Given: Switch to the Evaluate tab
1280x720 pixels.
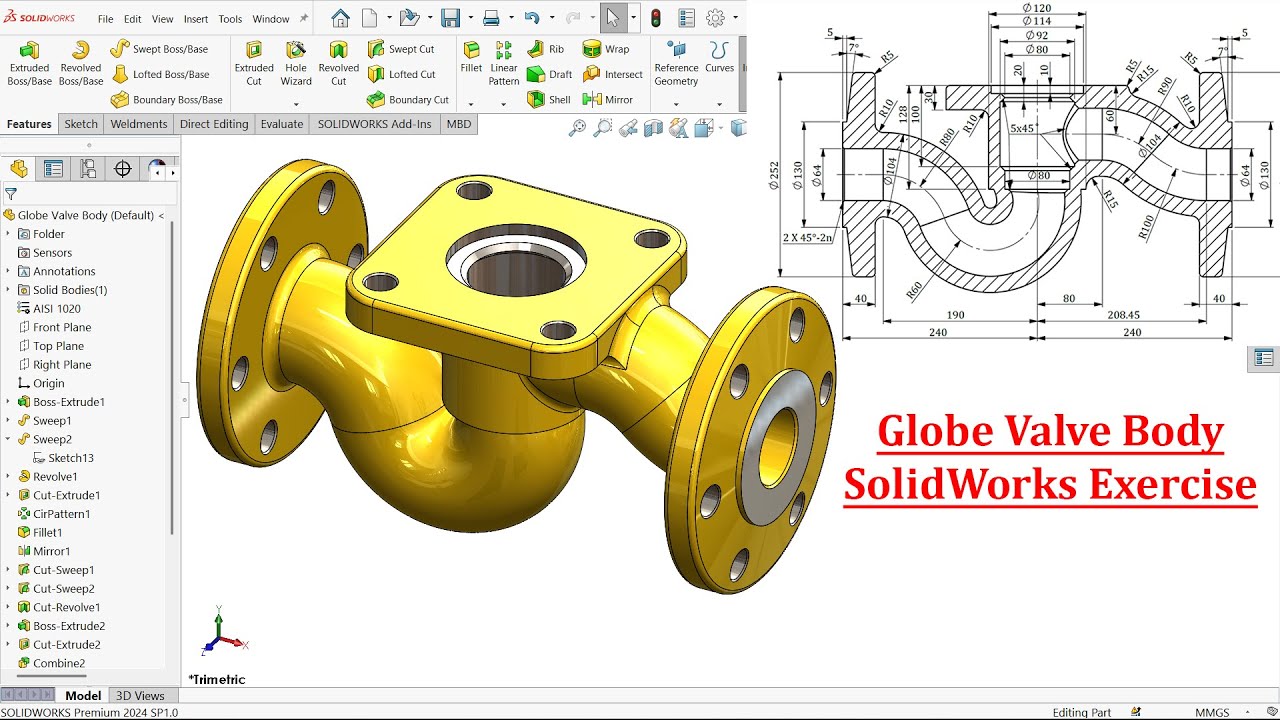Looking at the screenshot, I should (282, 124).
